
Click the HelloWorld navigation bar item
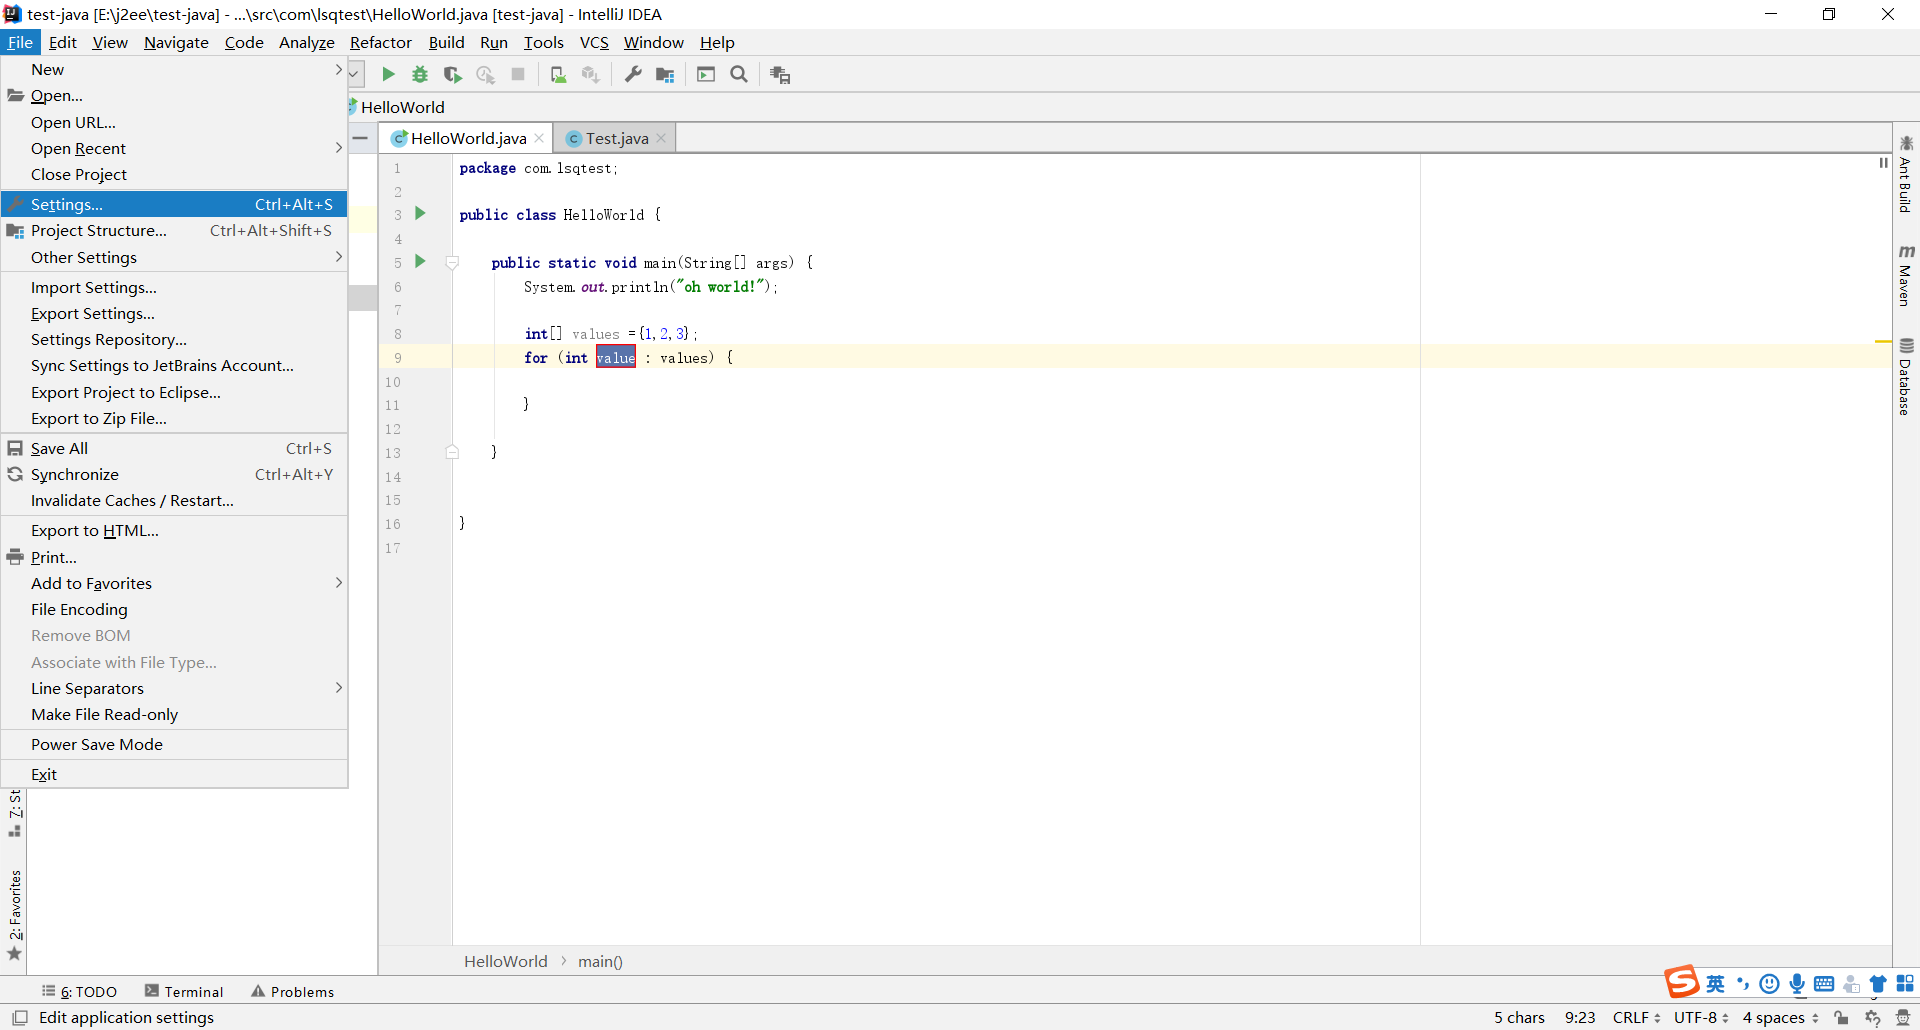click(x=402, y=108)
